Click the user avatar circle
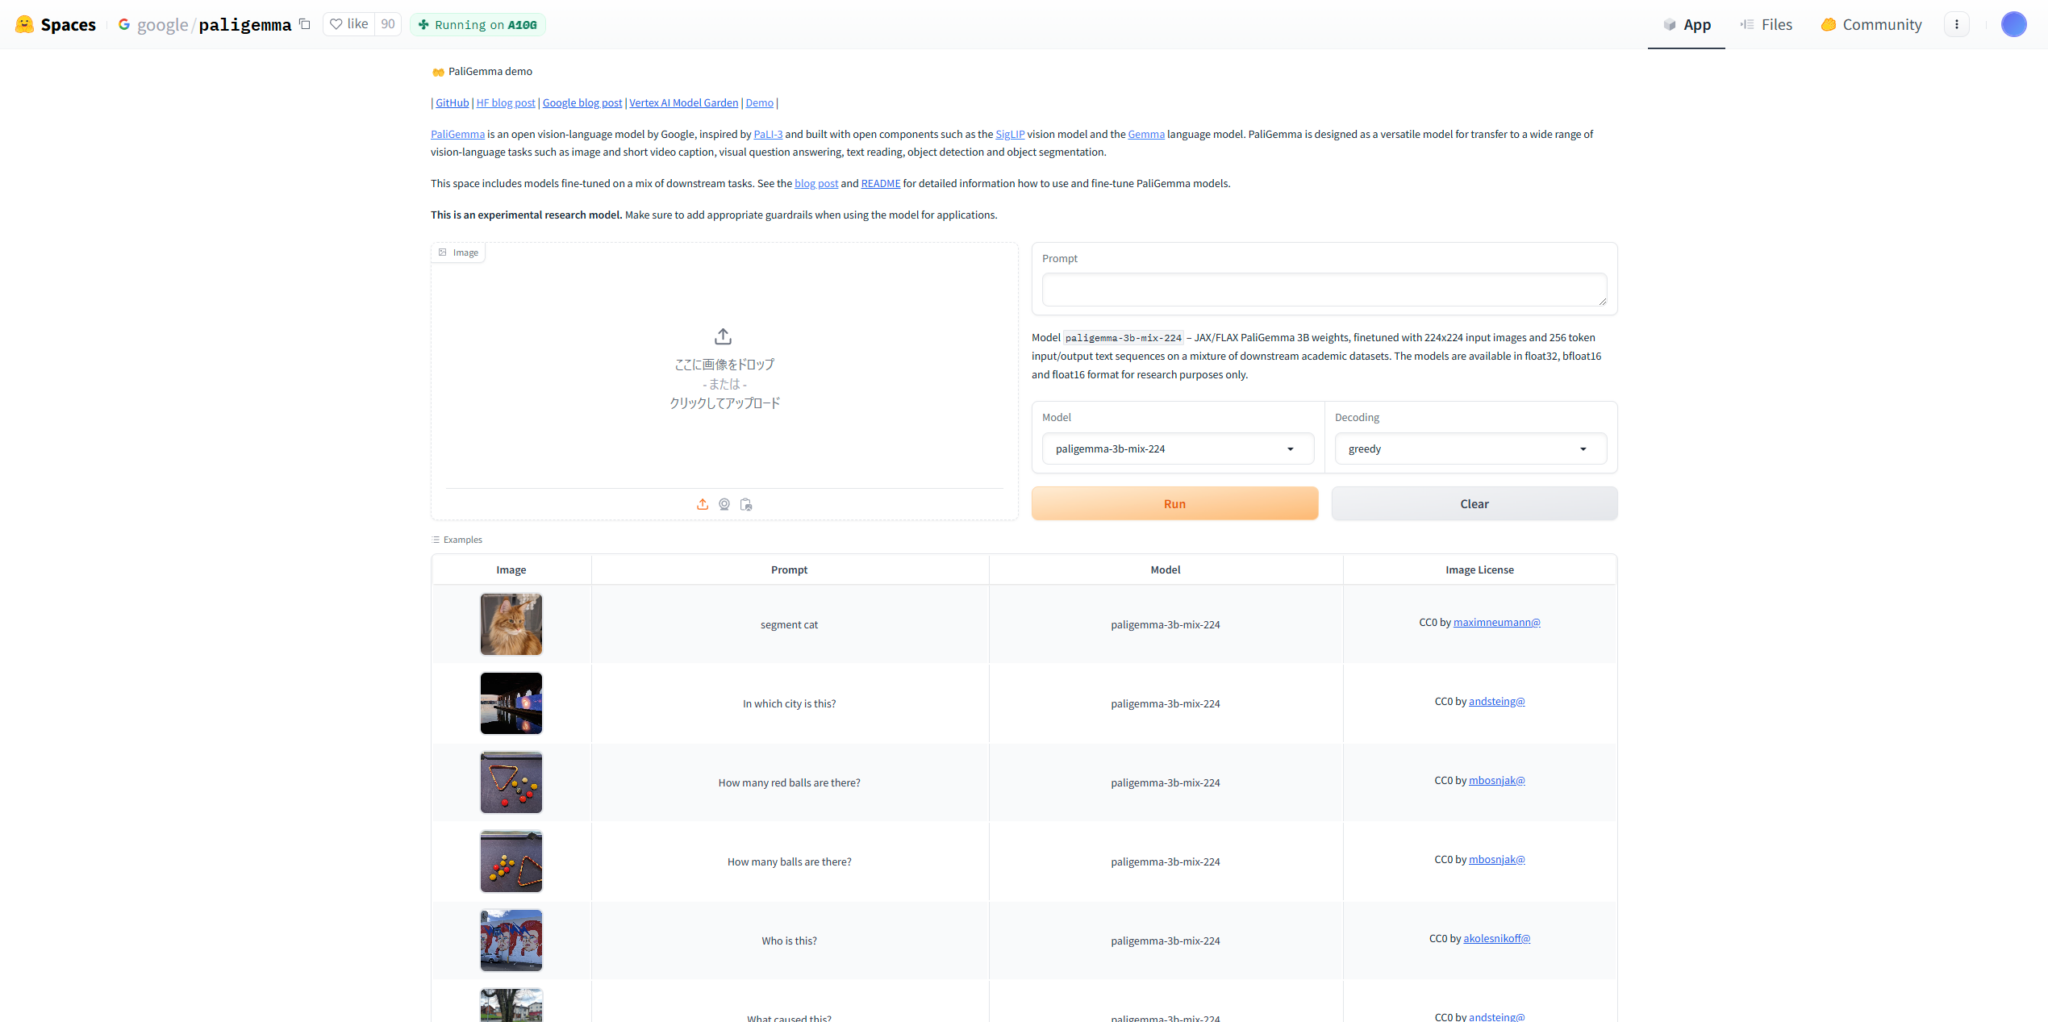 click(2013, 24)
